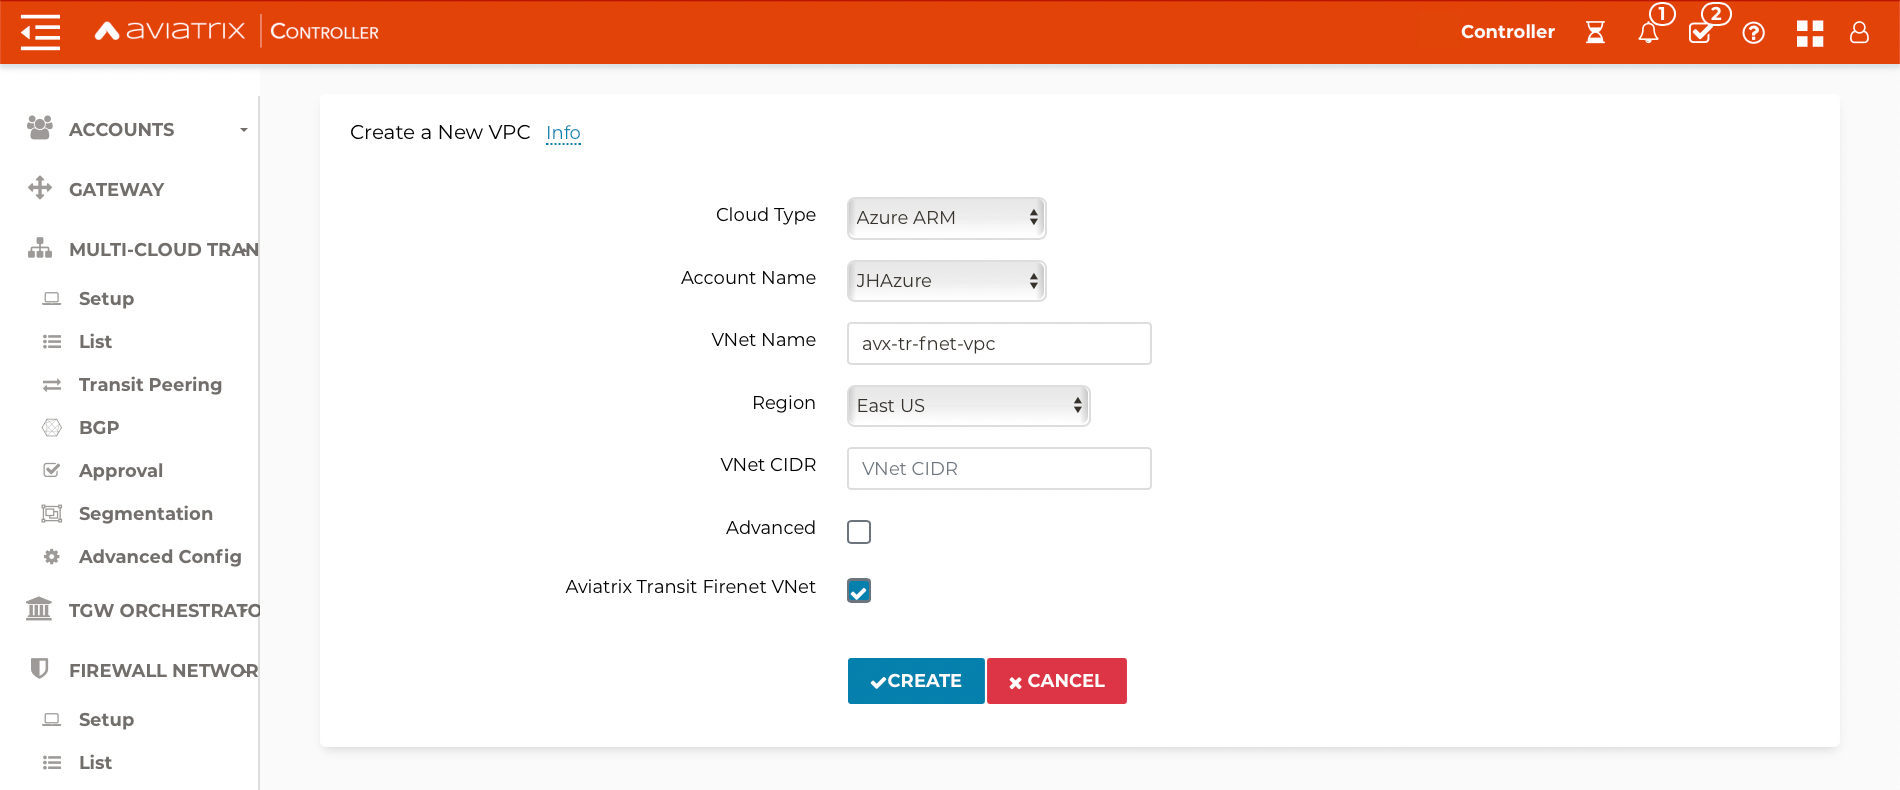Open the Info link

[563, 133]
